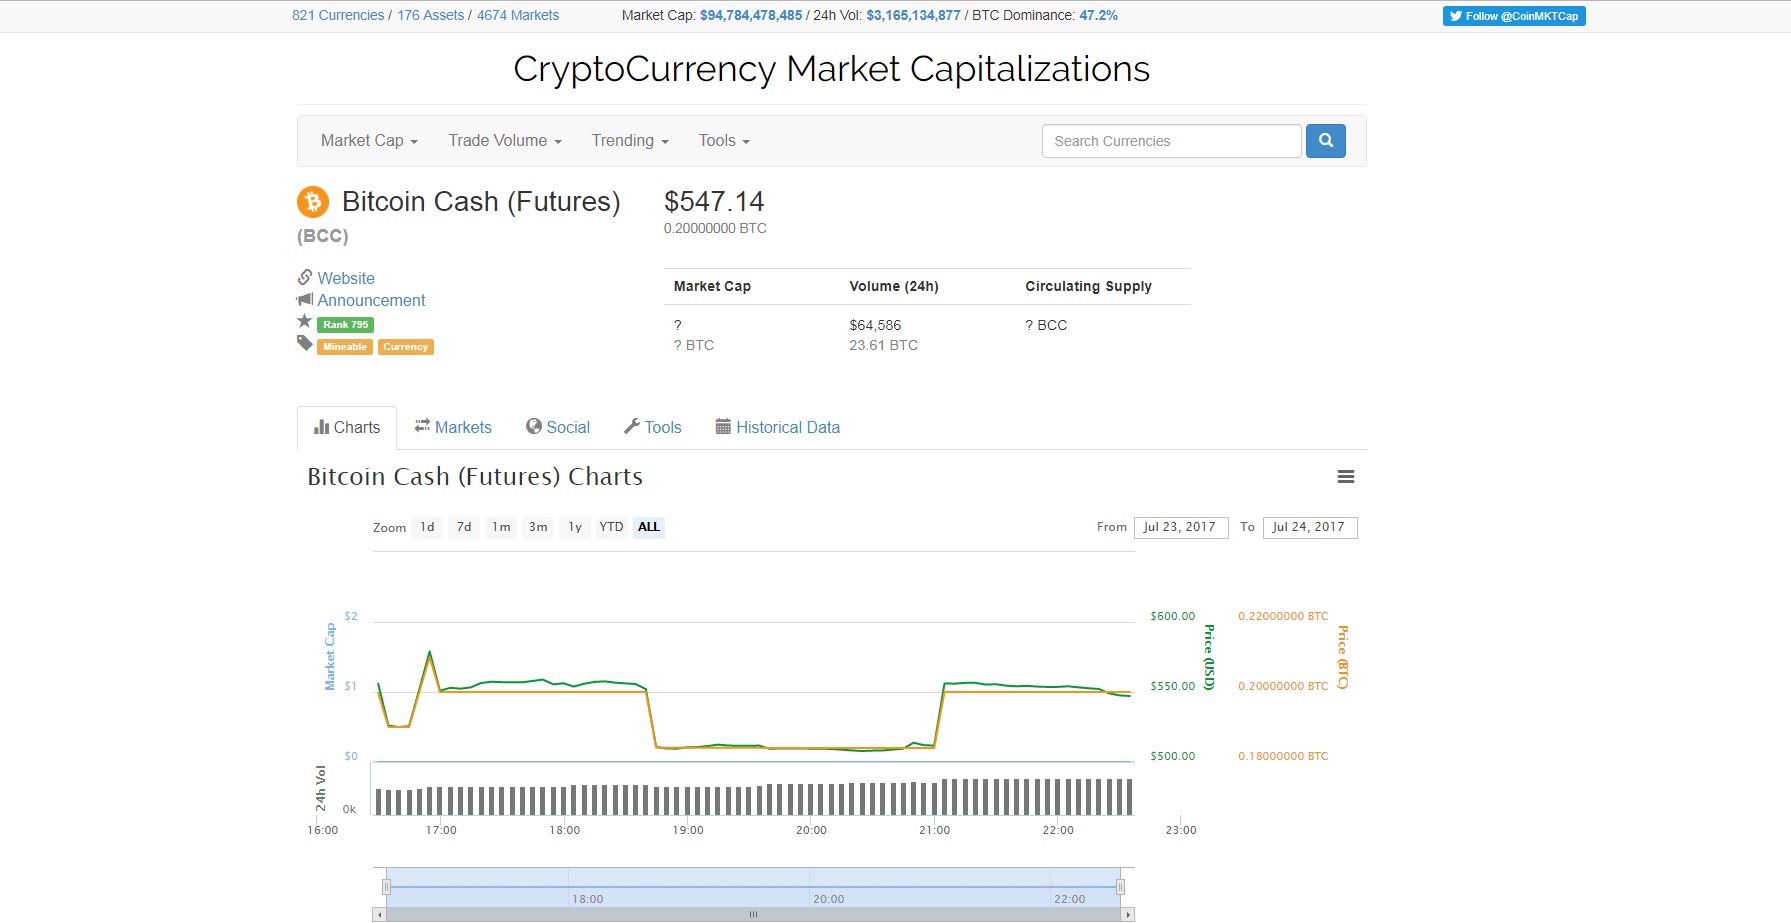Image resolution: width=1791 pixels, height=923 pixels.
Task: Switch to the Markets tab
Action: point(453,427)
